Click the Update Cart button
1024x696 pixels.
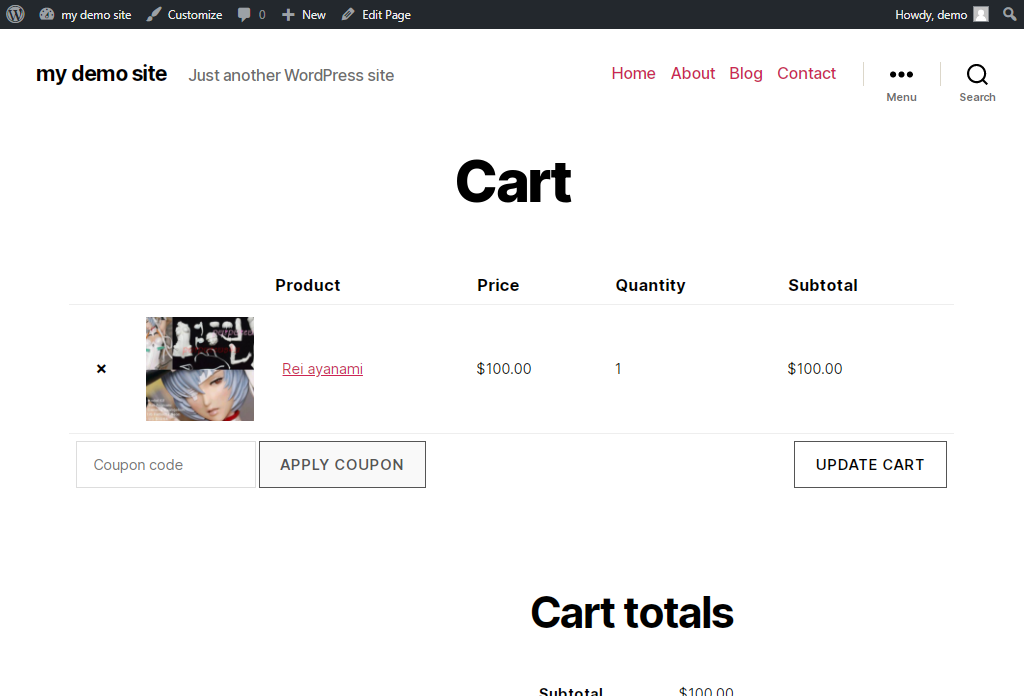tap(870, 464)
